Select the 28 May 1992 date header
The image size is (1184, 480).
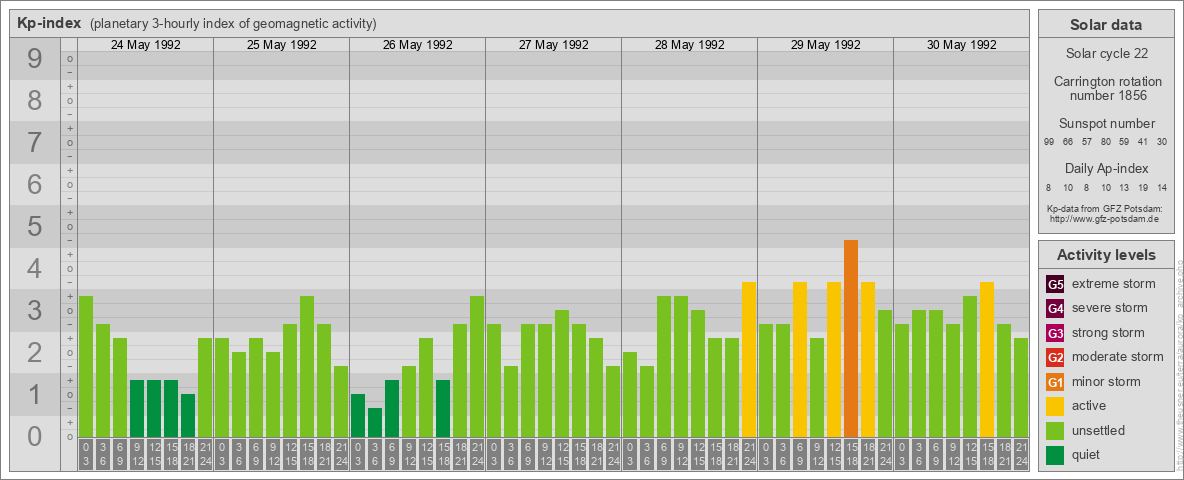(689, 45)
